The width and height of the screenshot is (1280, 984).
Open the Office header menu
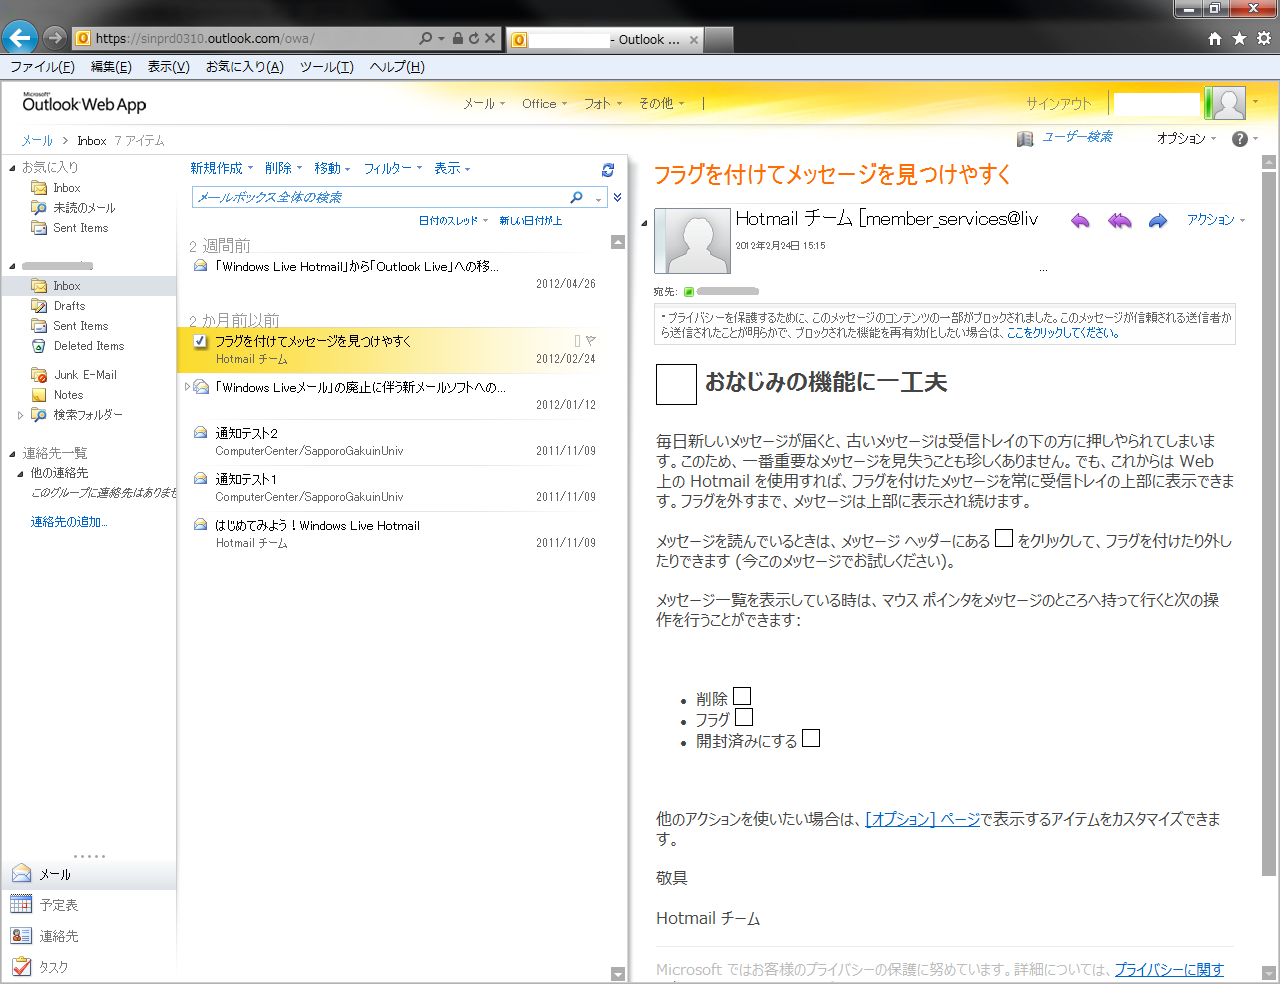[x=544, y=104]
